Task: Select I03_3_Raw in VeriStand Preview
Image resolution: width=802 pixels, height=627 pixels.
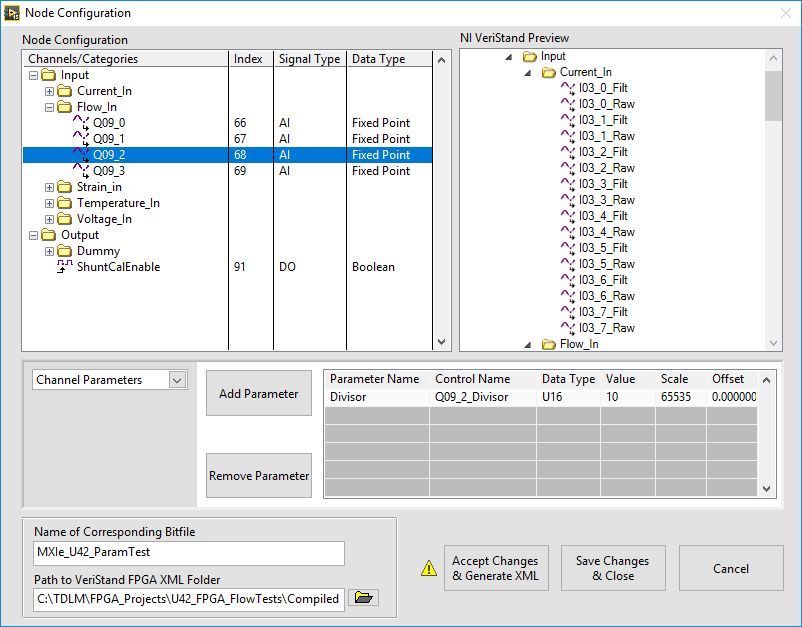Action: point(607,200)
